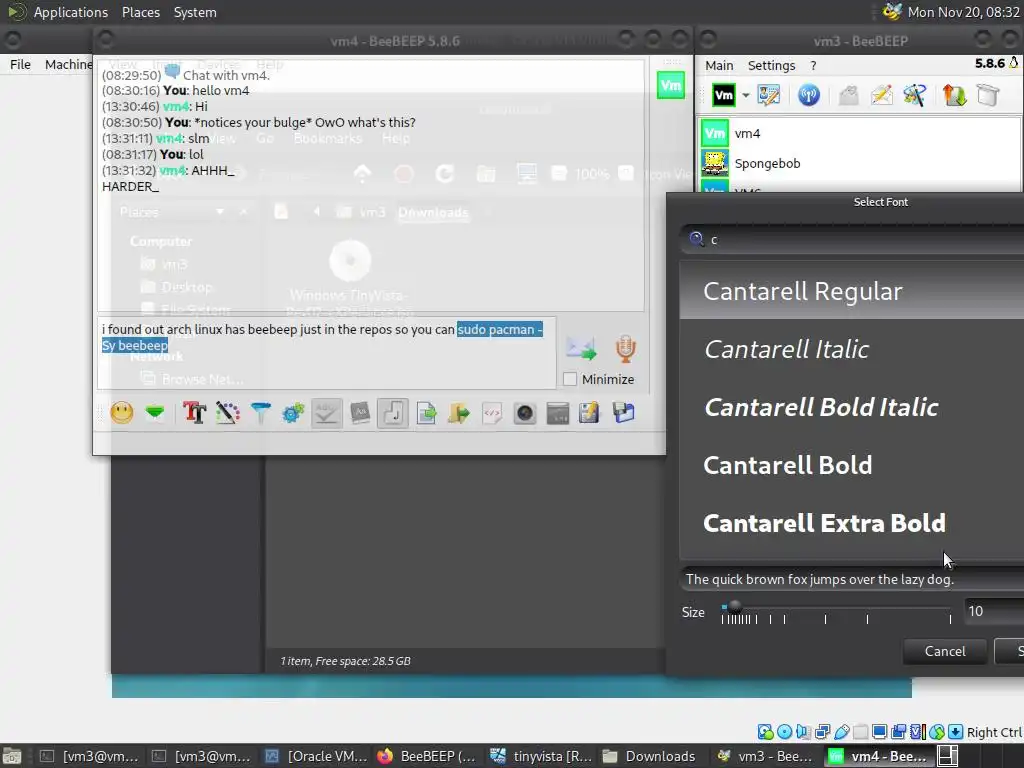
Task: Switch to Downloads taskbar window
Action: pyautogui.click(x=649, y=756)
